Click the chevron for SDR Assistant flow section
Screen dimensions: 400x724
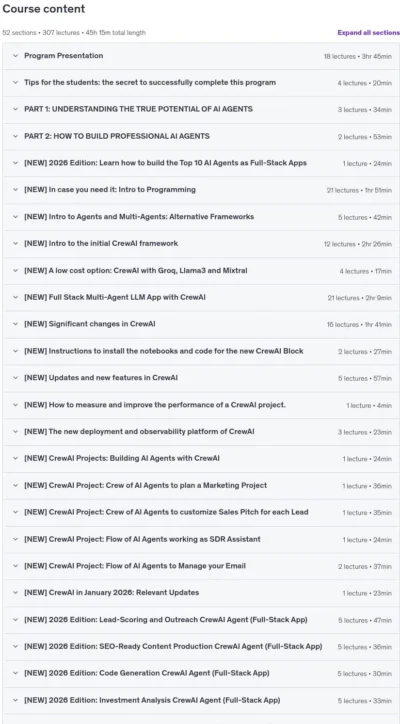click(15, 539)
